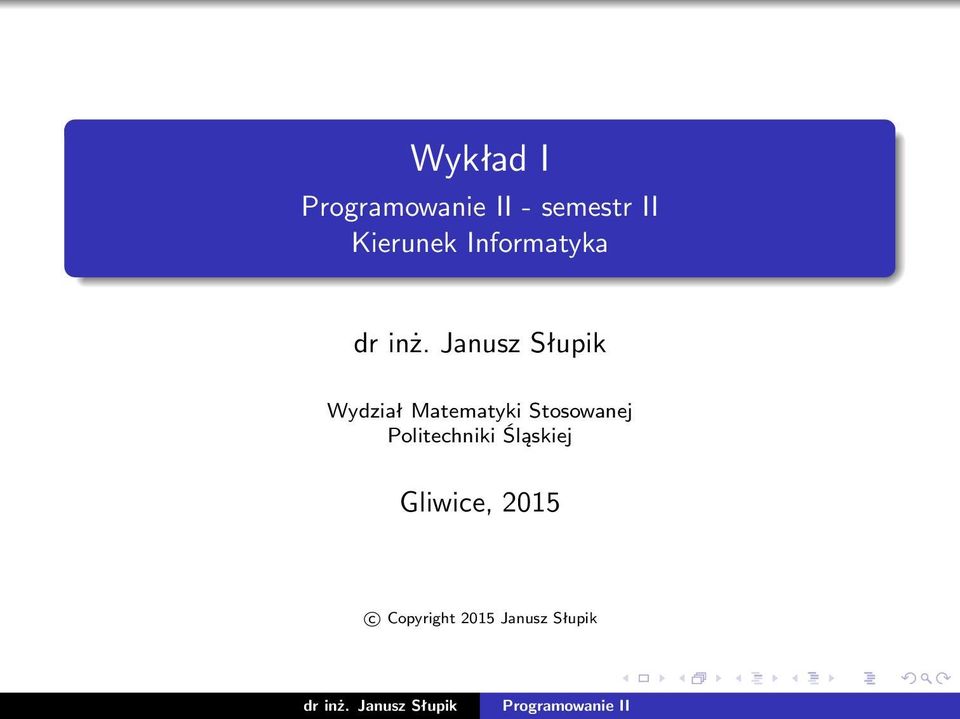Click the 'Programowanie II' footer title
The image size is (960, 719).
566,706
